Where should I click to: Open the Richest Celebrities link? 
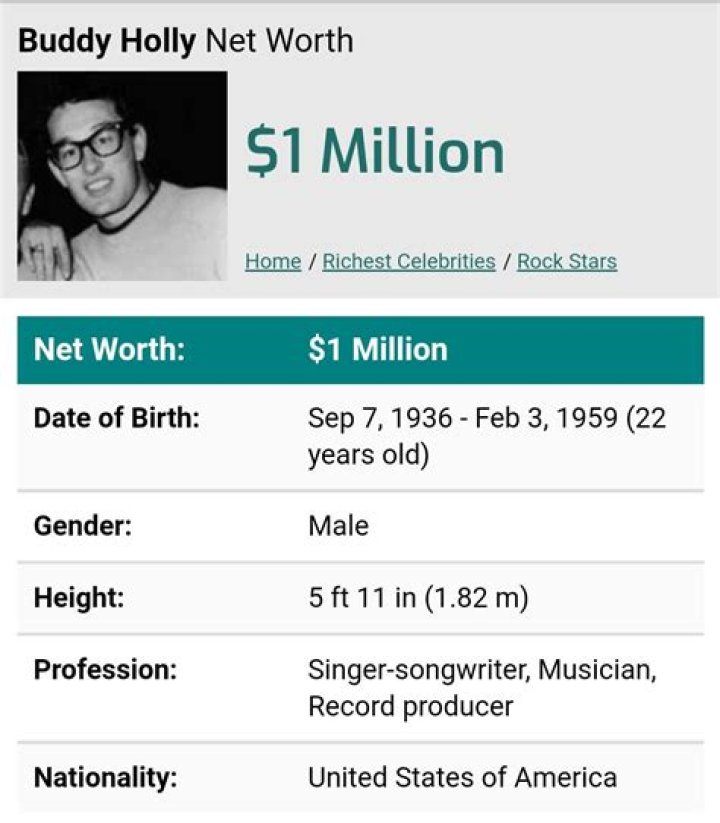point(409,261)
